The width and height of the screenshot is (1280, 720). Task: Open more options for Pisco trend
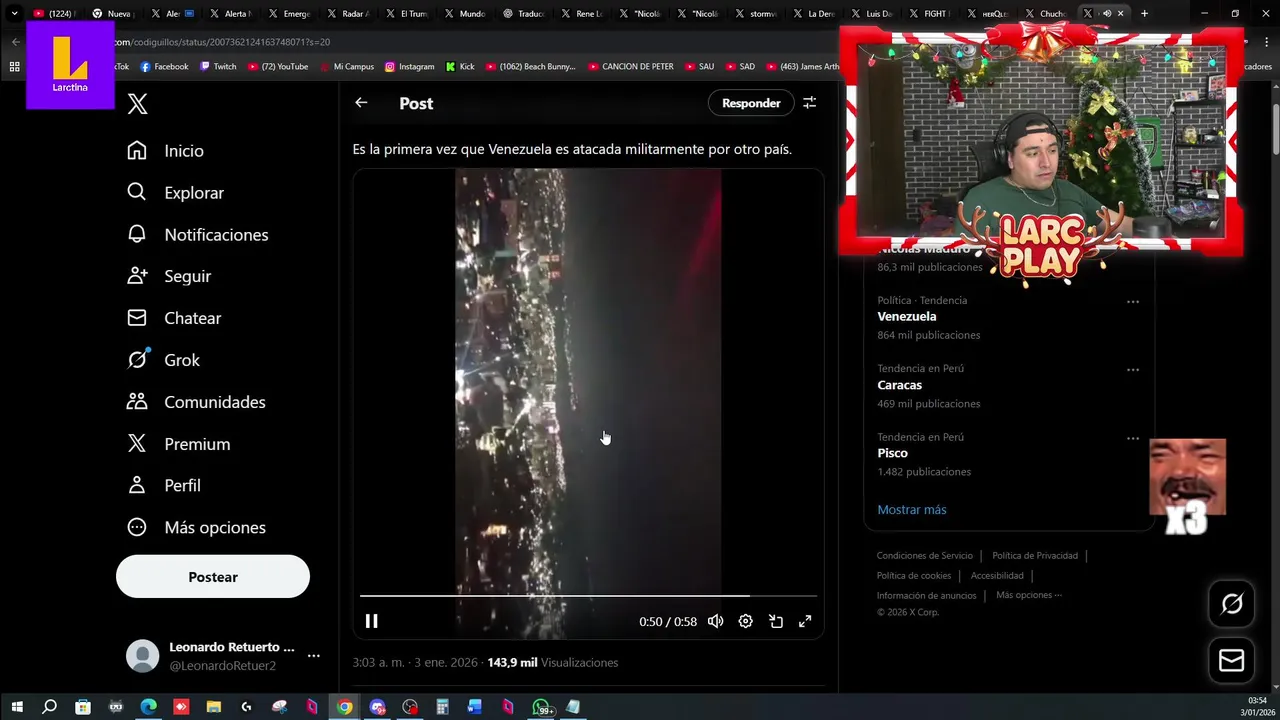click(x=1133, y=438)
